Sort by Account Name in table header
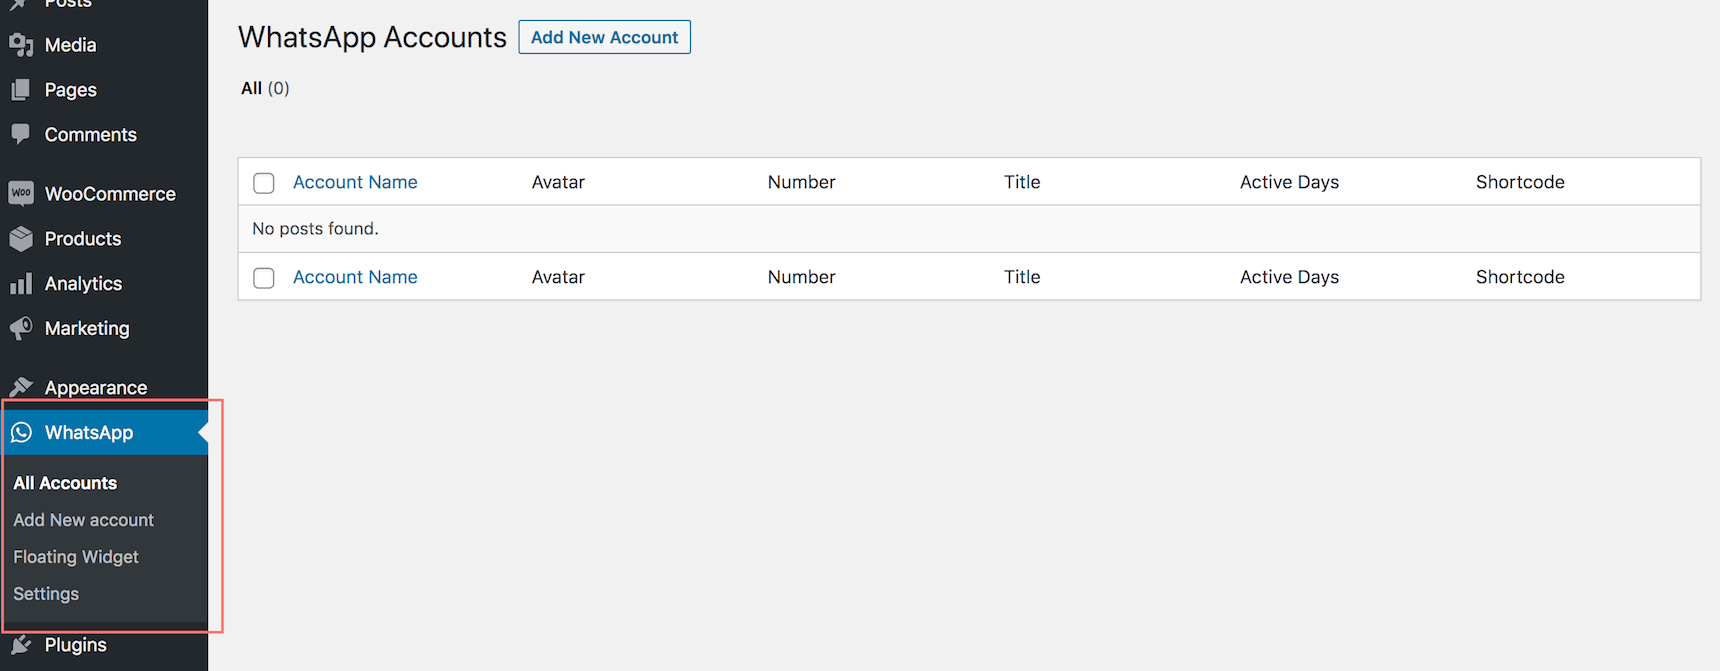The height and width of the screenshot is (671, 1720). (355, 182)
